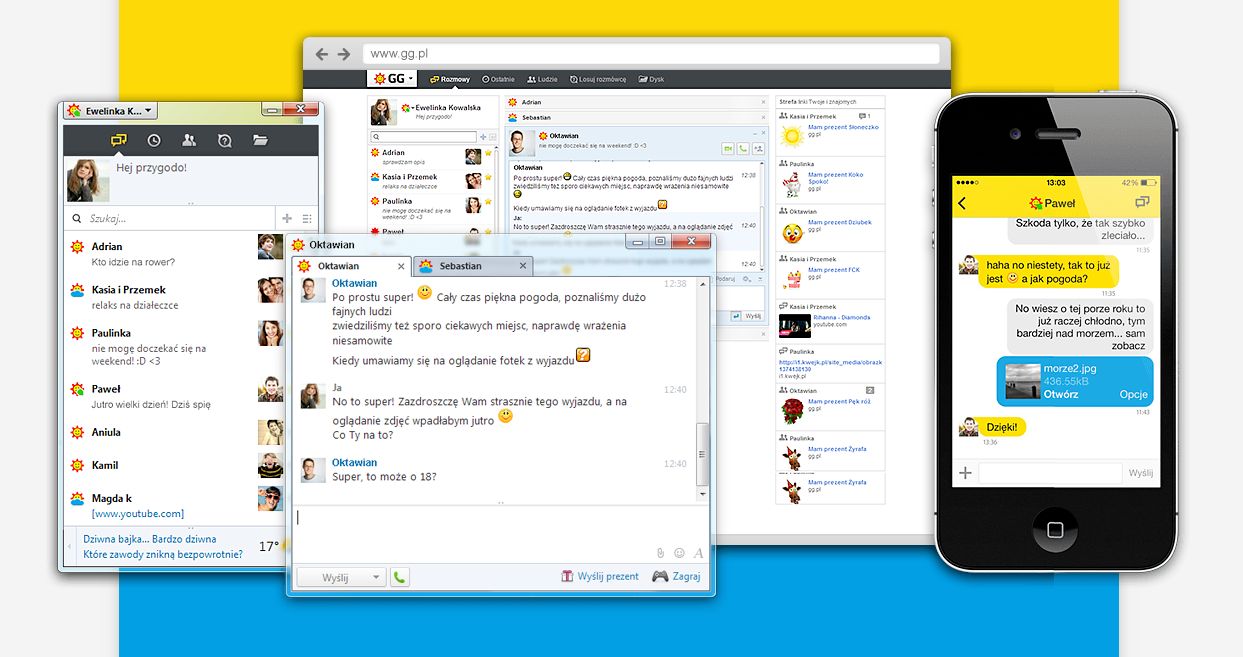Open the Disk folder icon in desktop window
This screenshot has height=657, width=1243.
click(260, 140)
